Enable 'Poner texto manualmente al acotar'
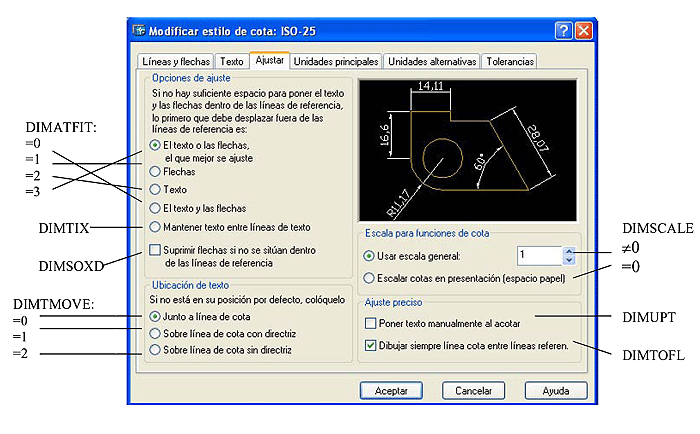 click(371, 323)
